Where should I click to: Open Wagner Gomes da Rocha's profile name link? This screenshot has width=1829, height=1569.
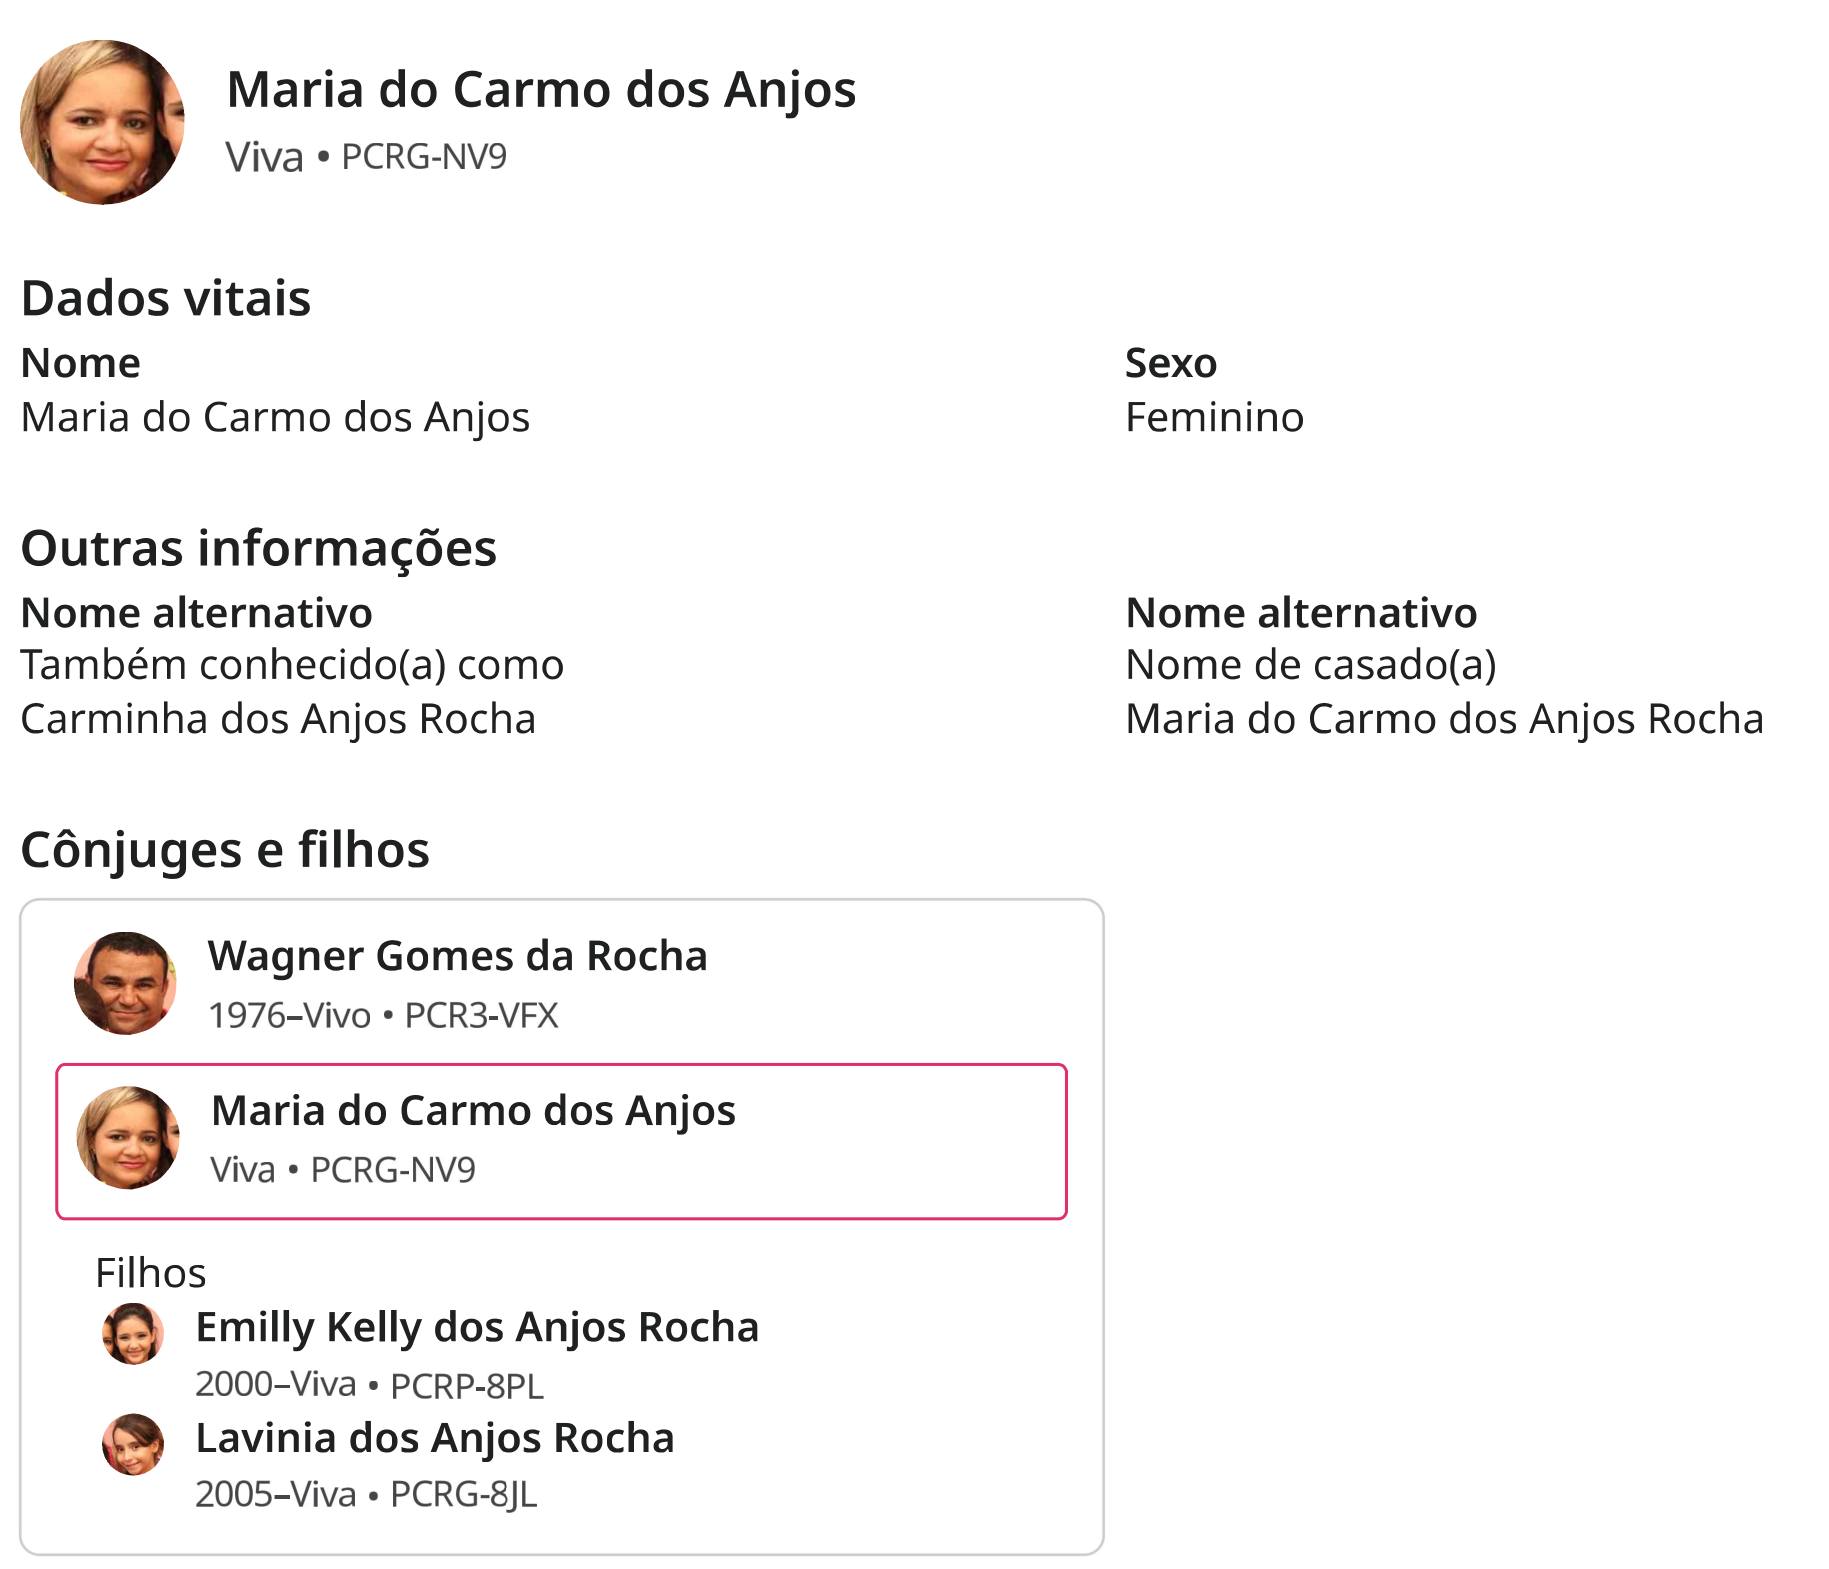click(x=457, y=956)
